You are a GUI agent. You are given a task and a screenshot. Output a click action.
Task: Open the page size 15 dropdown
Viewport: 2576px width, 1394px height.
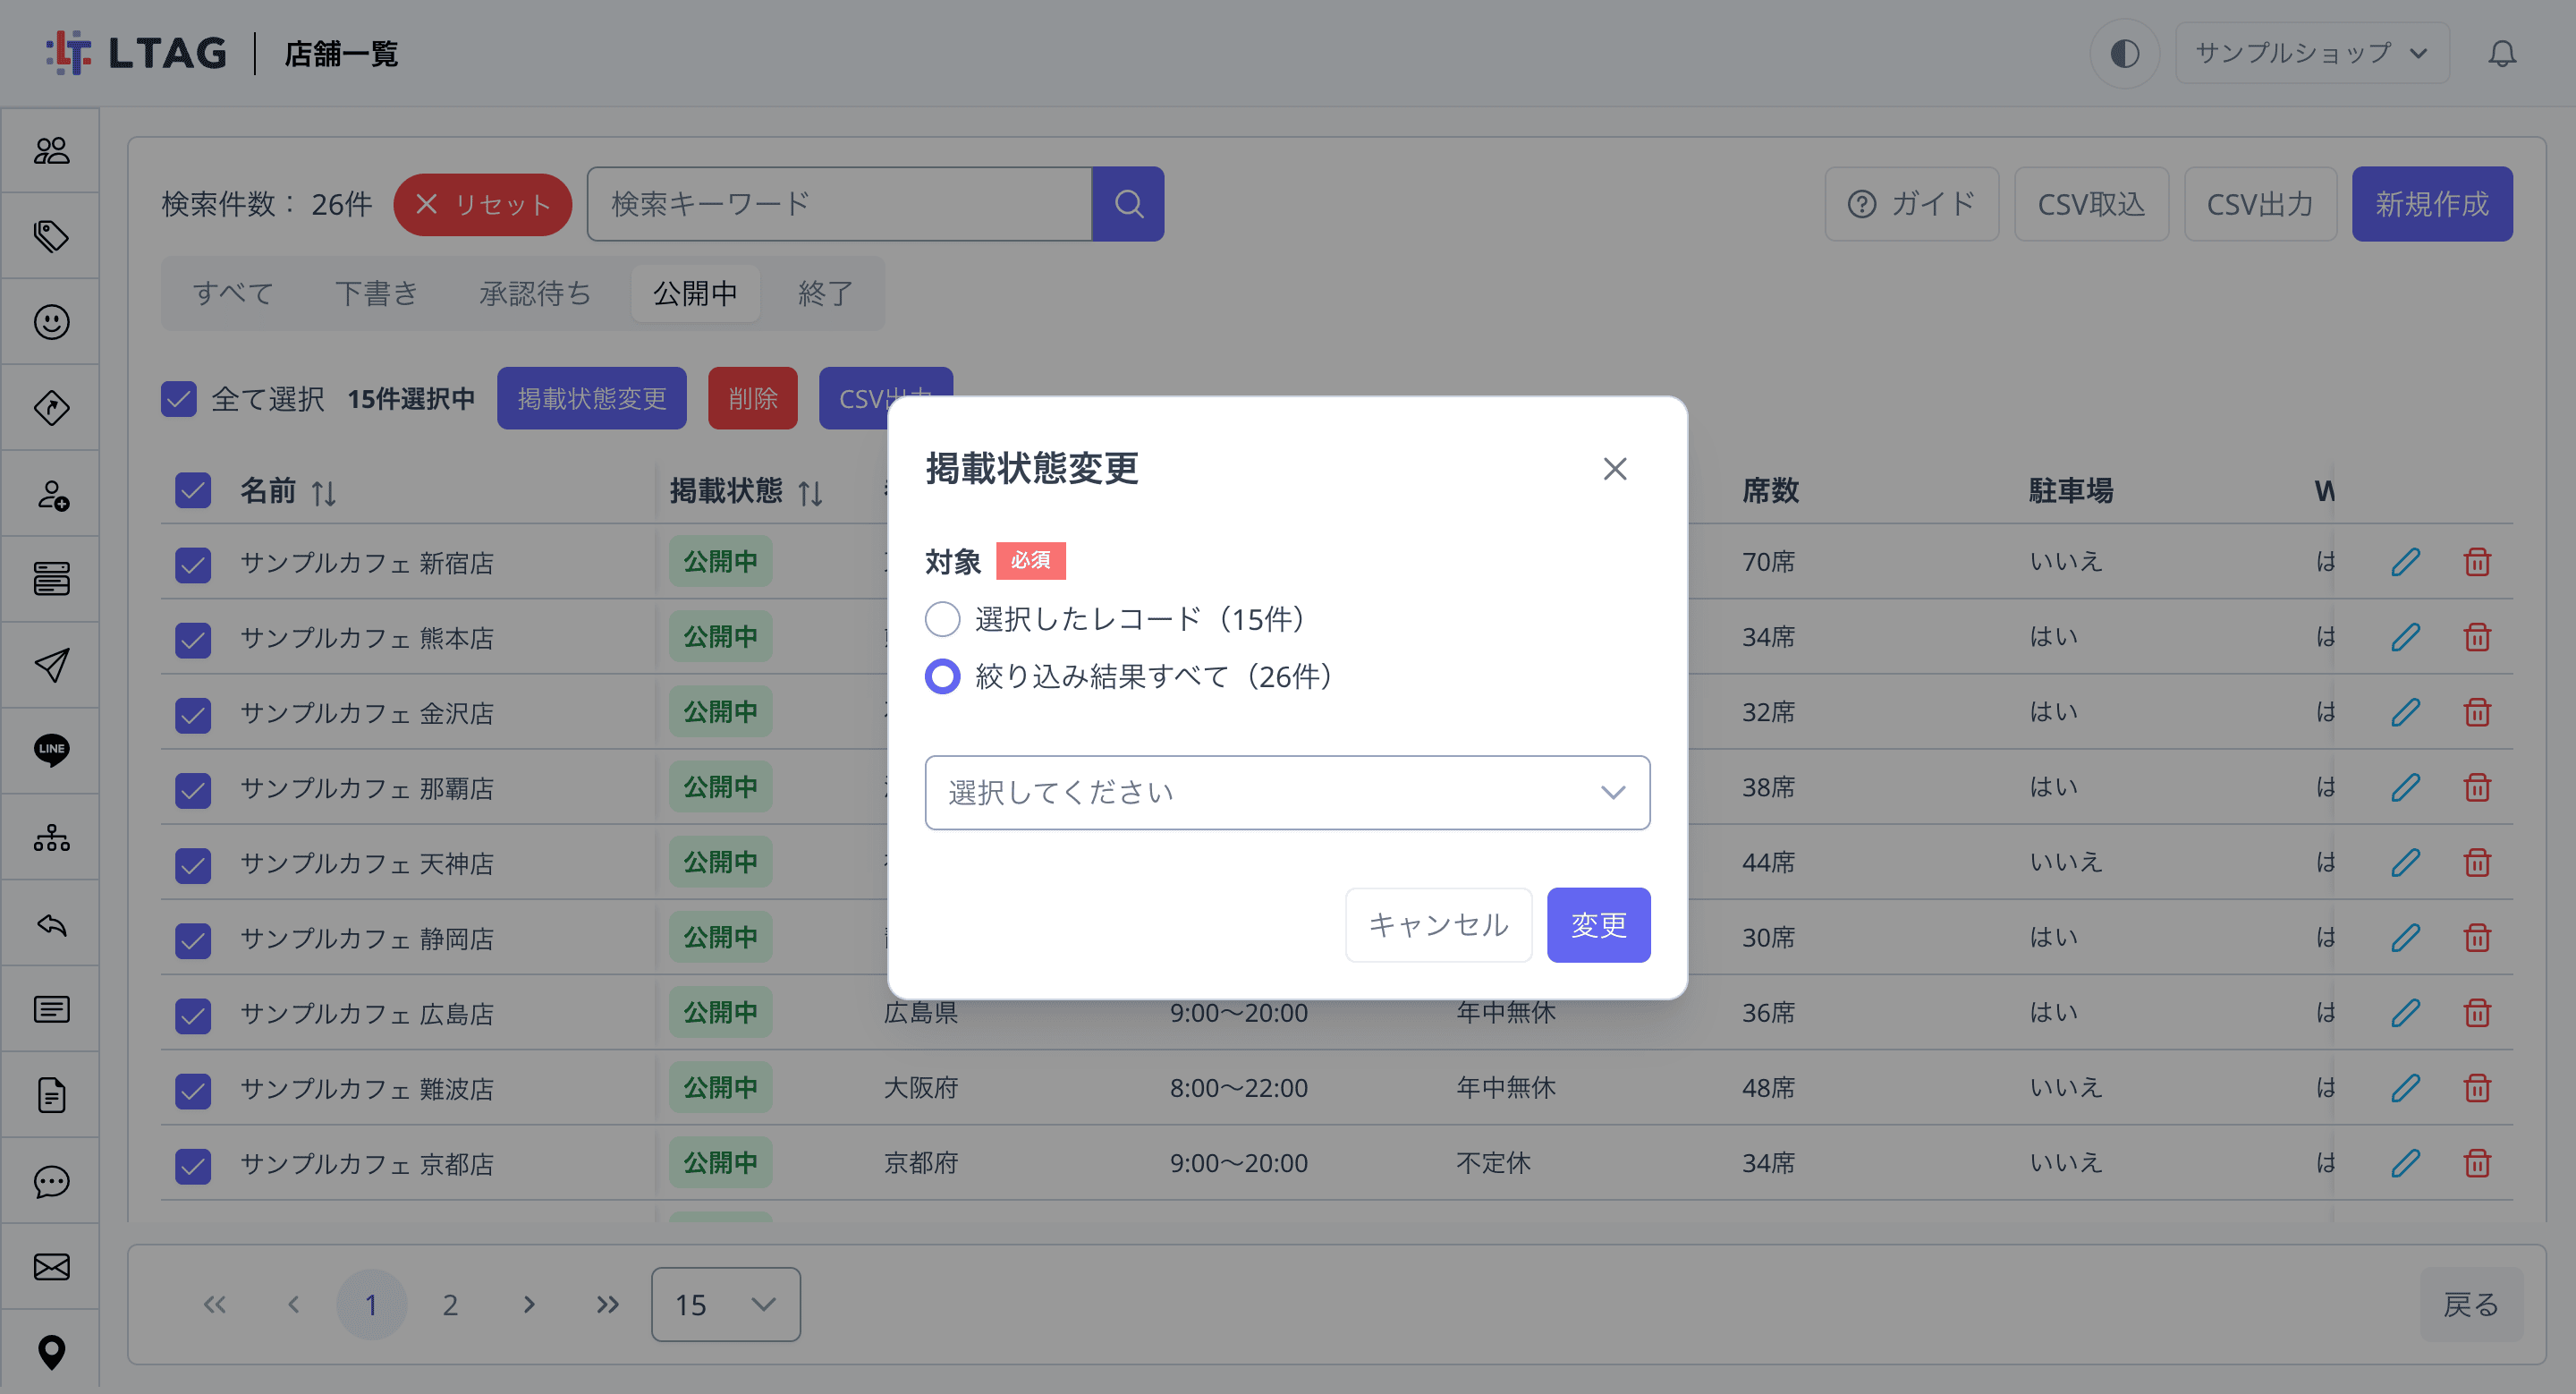725,1305
